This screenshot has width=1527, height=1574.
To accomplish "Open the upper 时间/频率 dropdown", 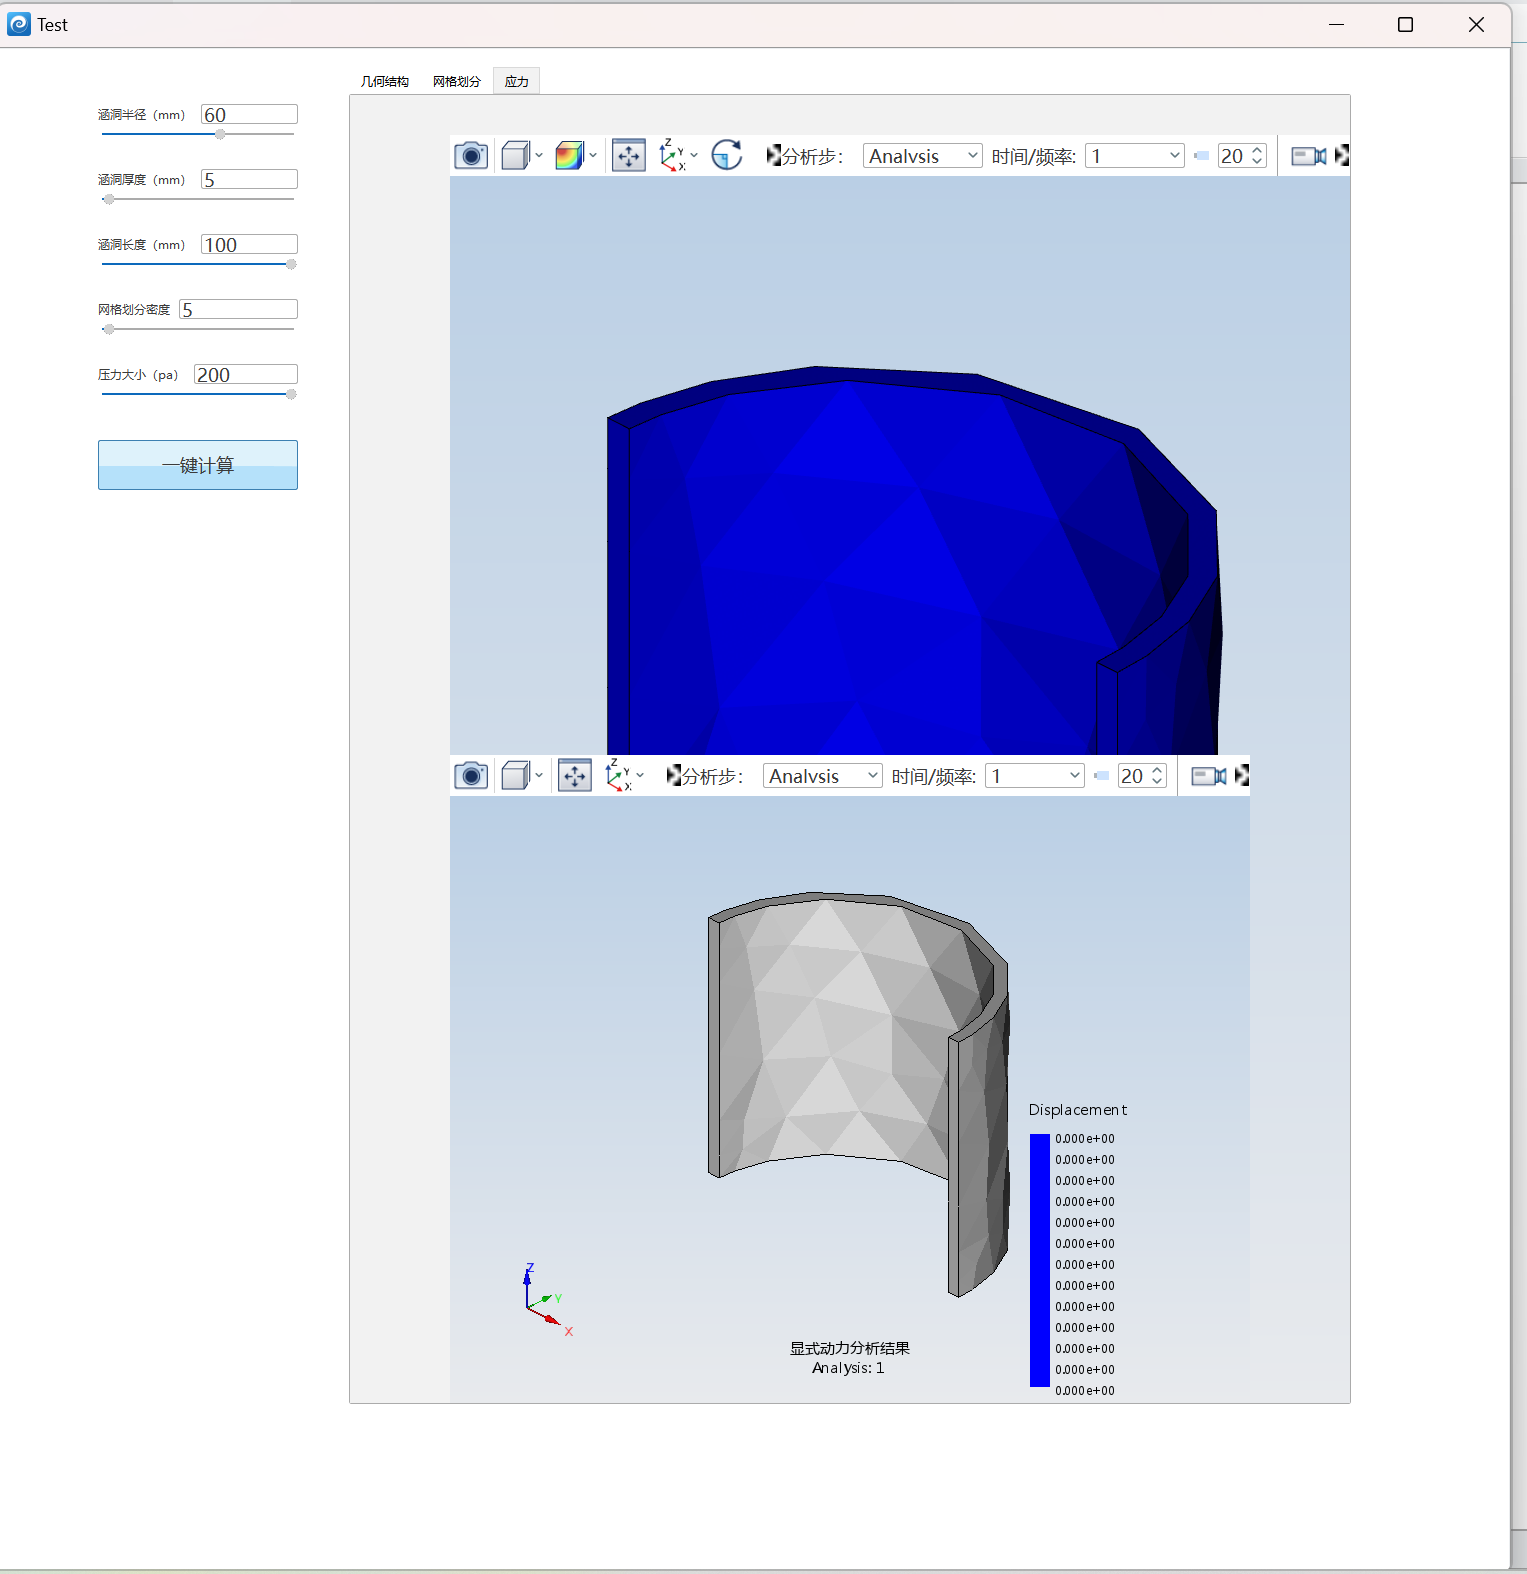I will (1134, 156).
